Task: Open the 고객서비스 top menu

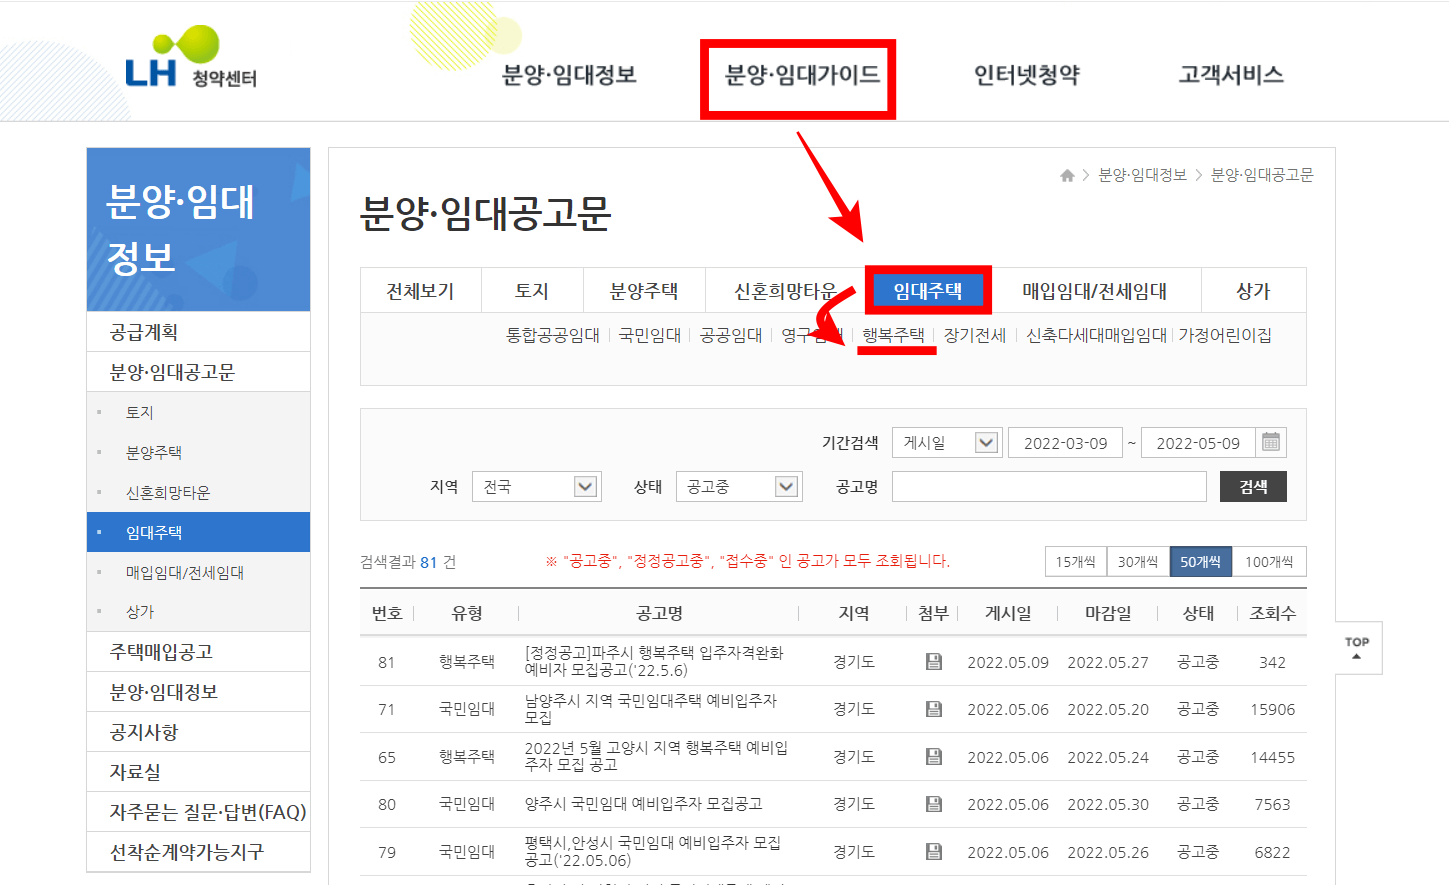Action: (x=1231, y=74)
